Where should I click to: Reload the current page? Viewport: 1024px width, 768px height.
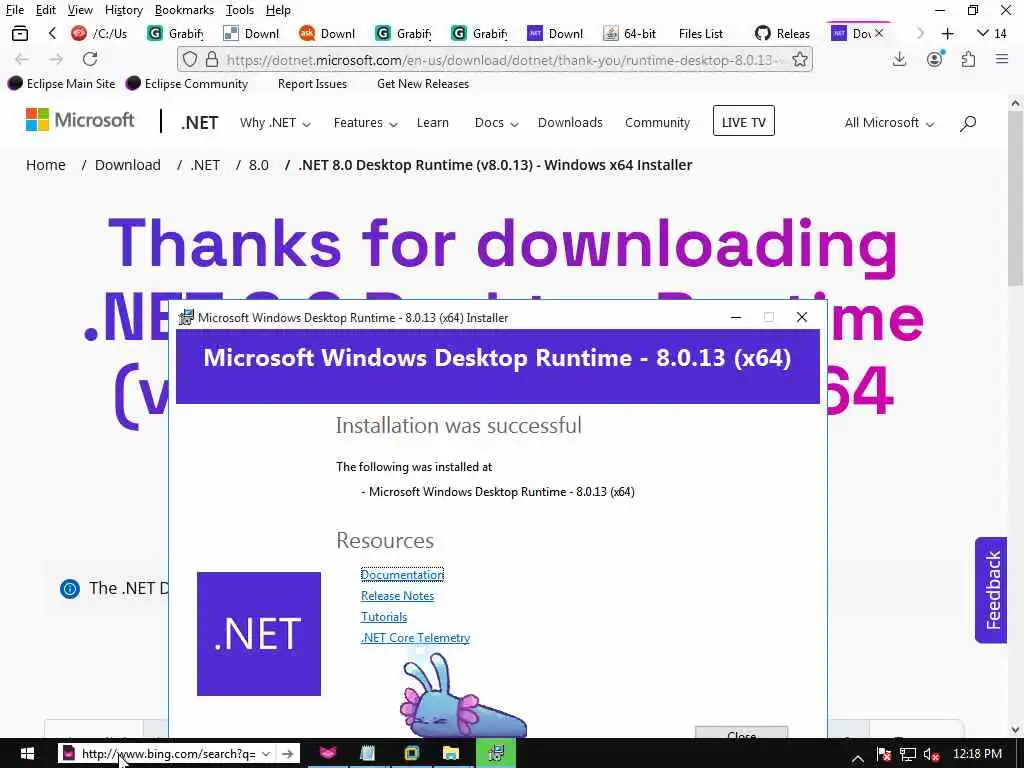click(x=90, y=59)
